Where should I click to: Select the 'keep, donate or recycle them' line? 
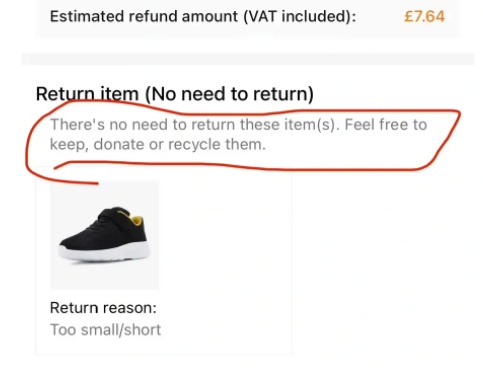(x=158, y=145)
